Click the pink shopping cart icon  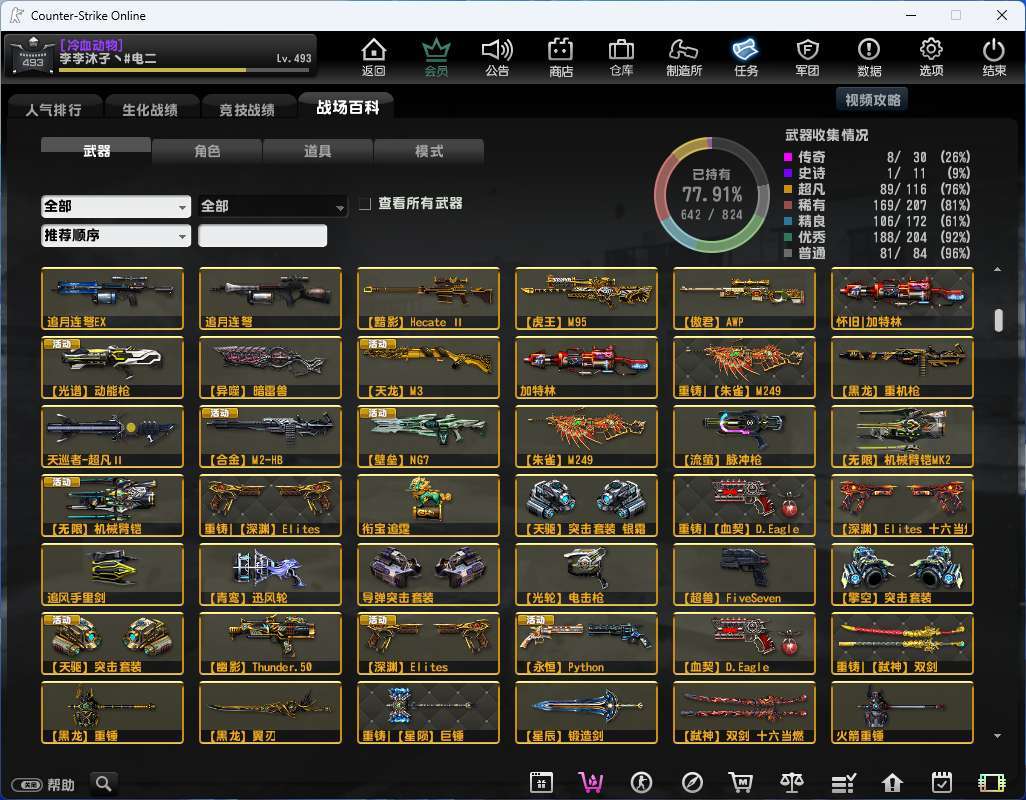pos(591,782)
